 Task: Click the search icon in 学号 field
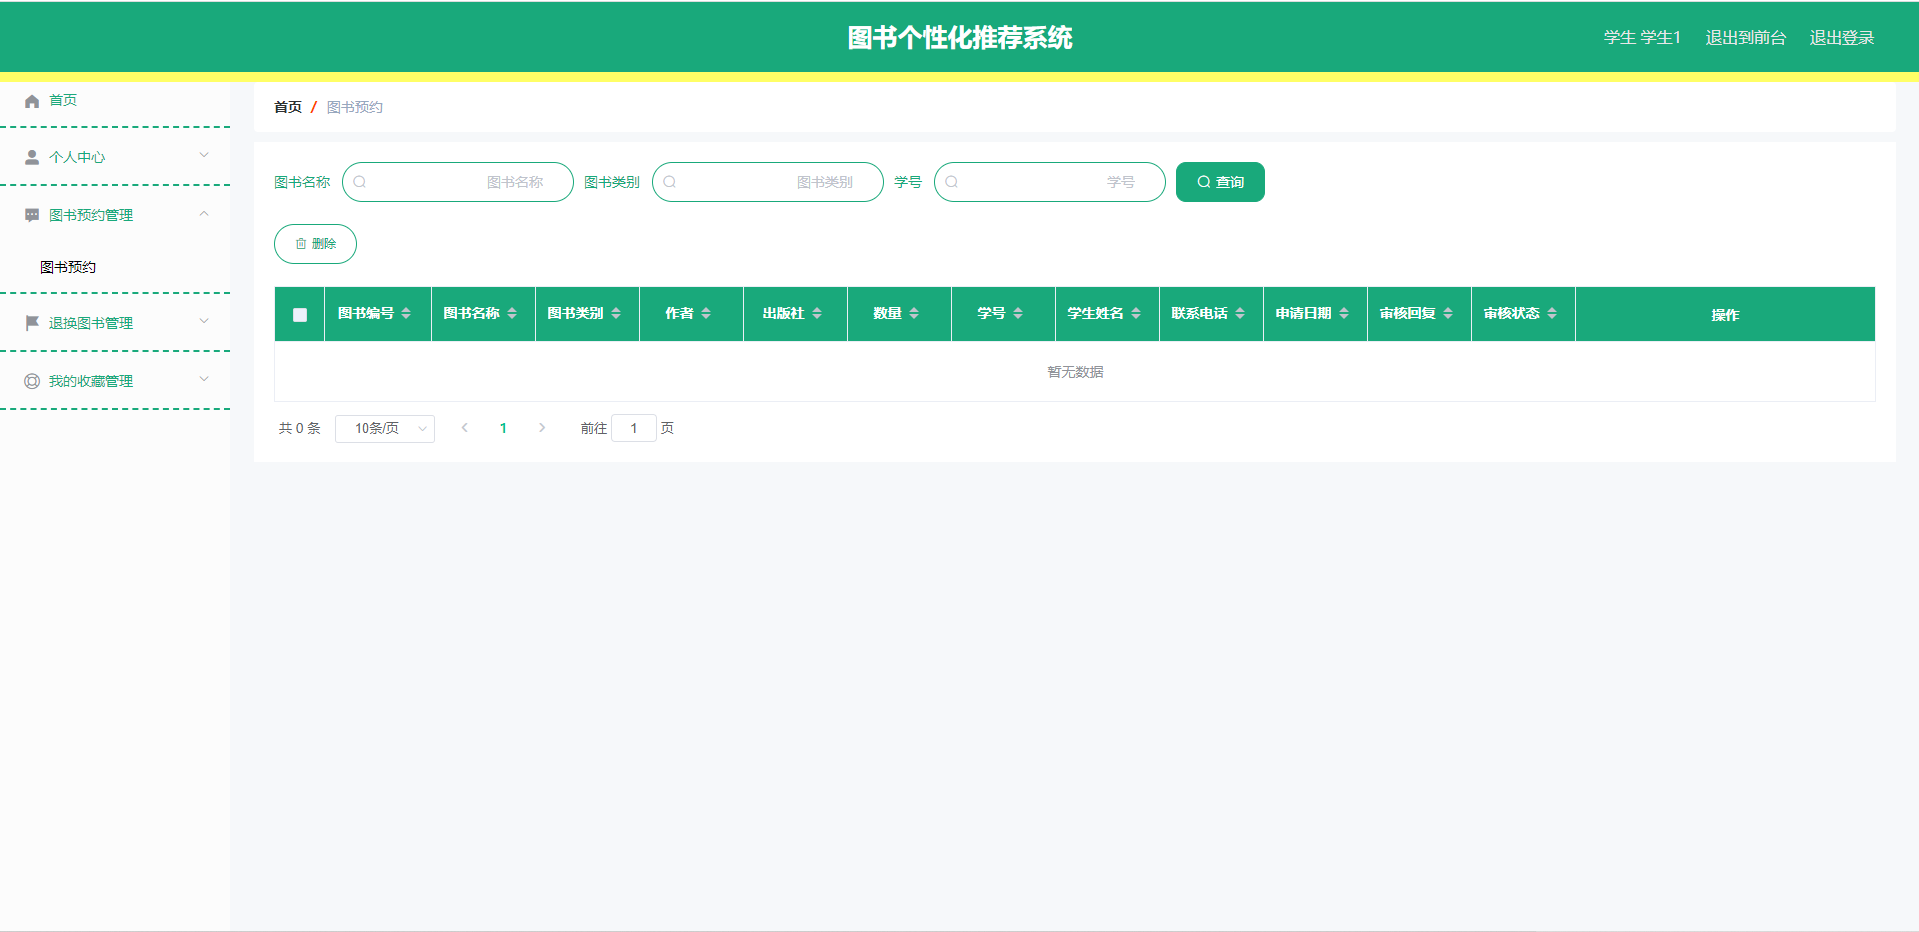(952, 182)
